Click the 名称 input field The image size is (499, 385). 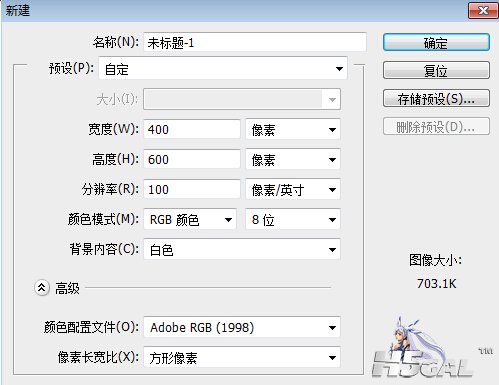point(255,42)
